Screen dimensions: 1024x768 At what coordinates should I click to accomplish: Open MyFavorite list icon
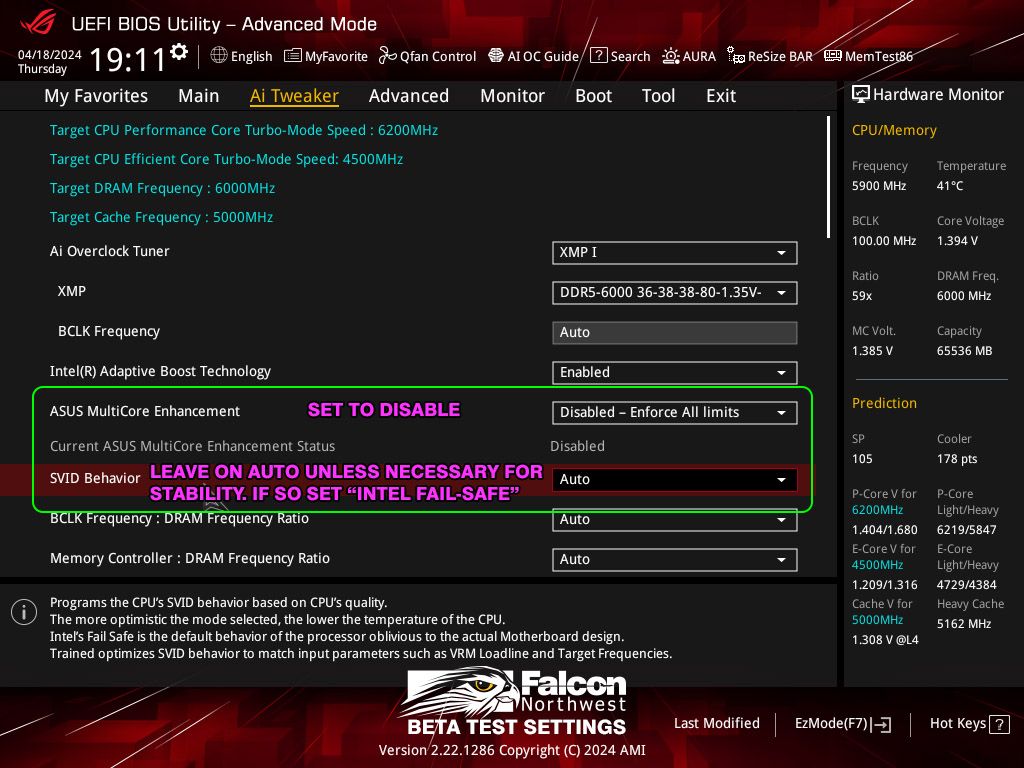(x=293, y=56)
